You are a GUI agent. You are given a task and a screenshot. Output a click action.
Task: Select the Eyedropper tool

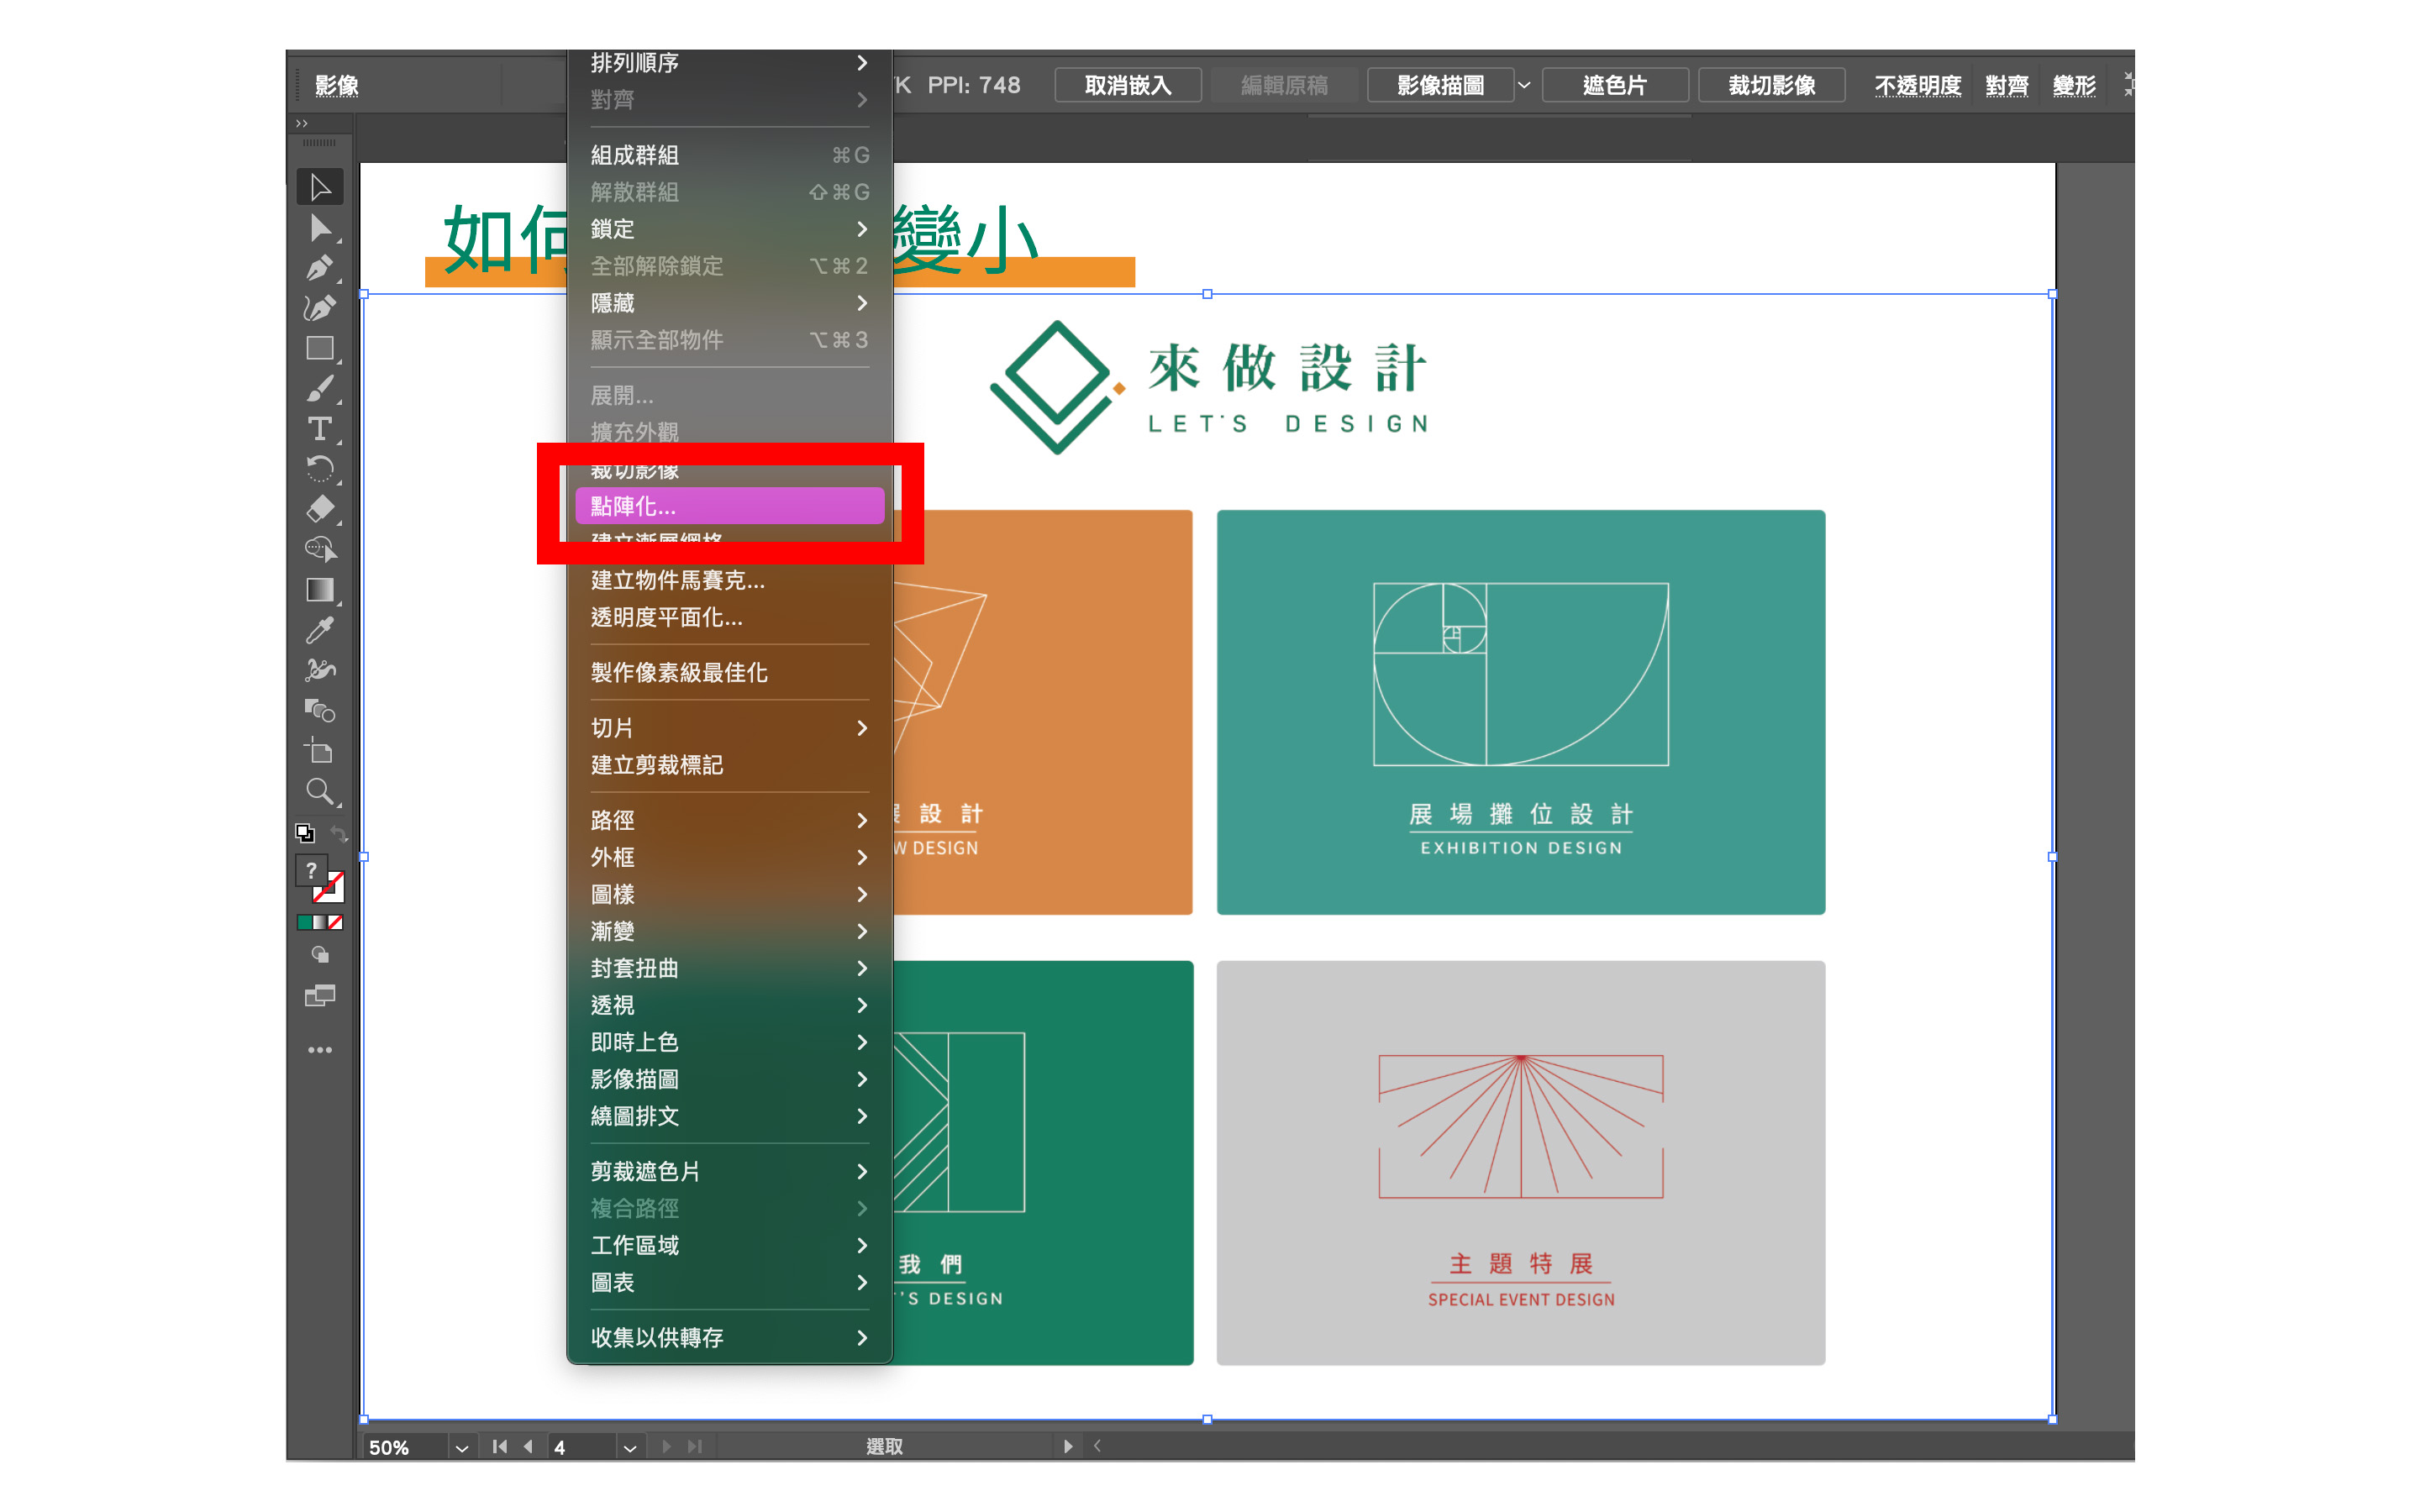[x=319, y=630]
